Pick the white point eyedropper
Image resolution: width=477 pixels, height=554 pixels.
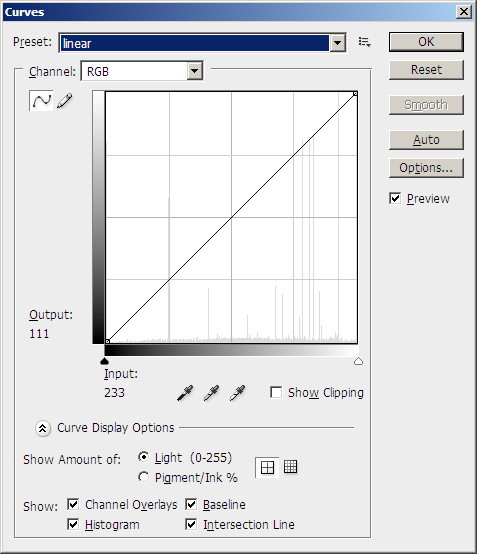237,393
